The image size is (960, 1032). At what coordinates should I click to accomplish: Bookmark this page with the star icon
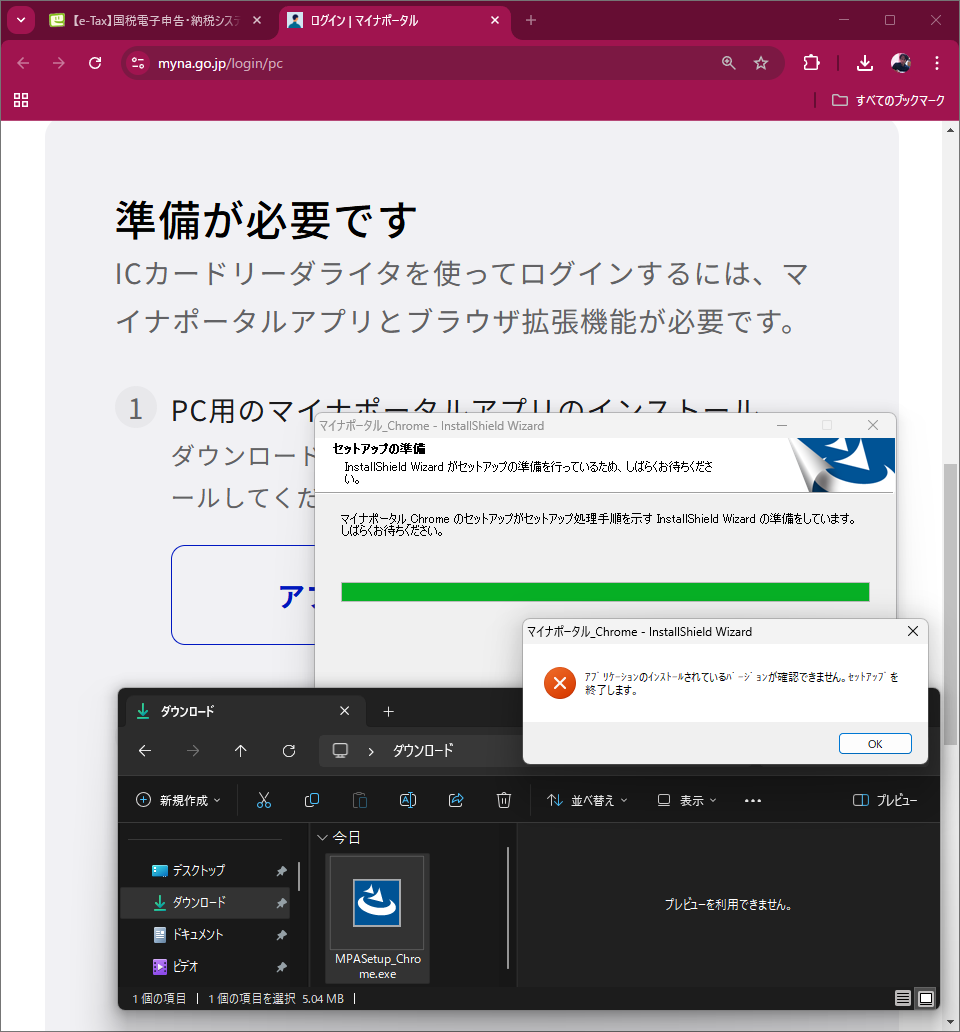(761, 63)
